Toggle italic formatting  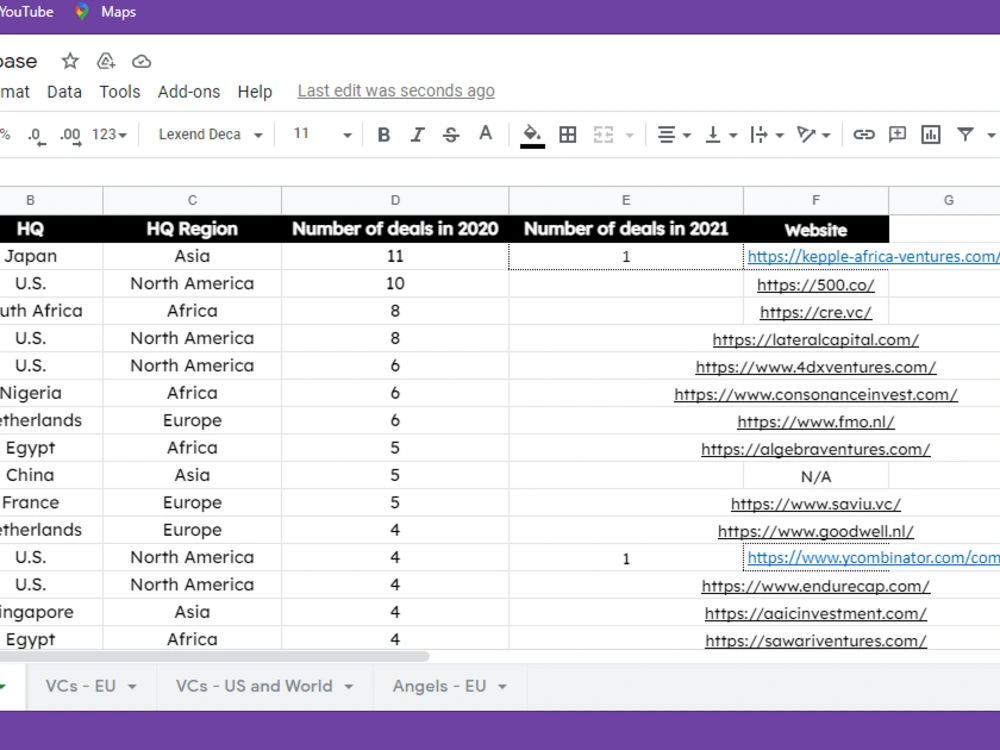click(x=417, y=135)
